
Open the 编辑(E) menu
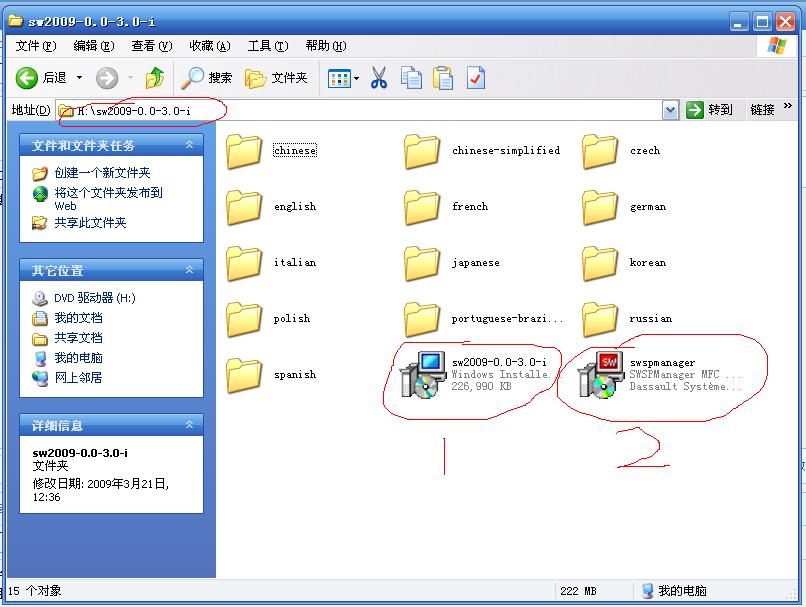(x=94, y=46)
